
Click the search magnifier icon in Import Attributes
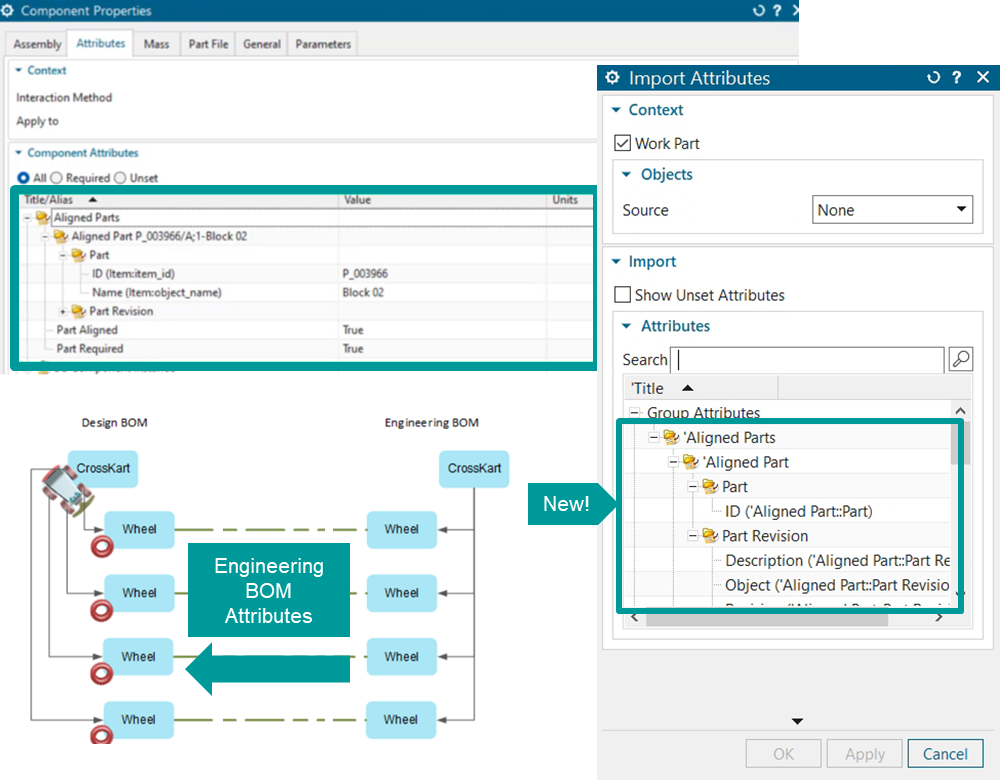(x=960, y=360)
